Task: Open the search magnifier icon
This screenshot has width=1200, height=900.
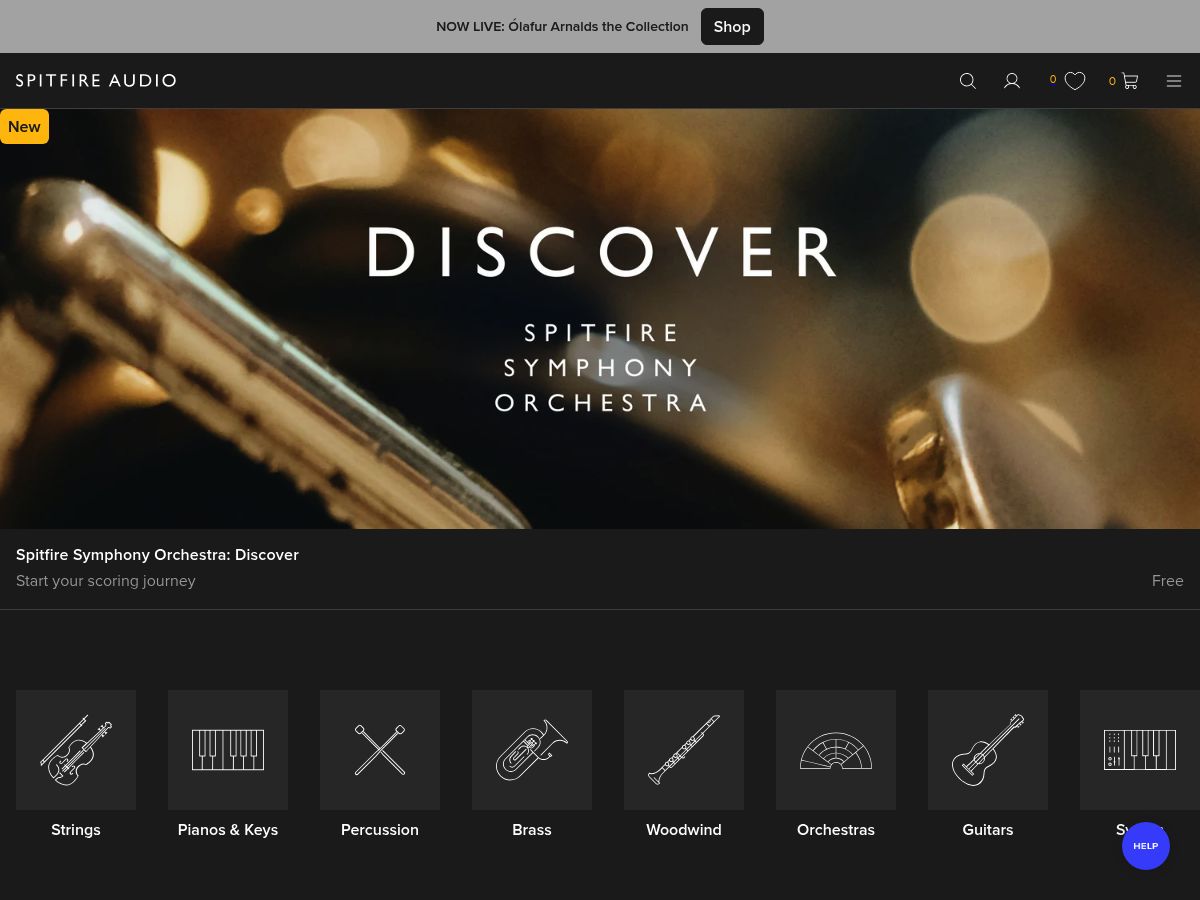Action: point(967,81)
